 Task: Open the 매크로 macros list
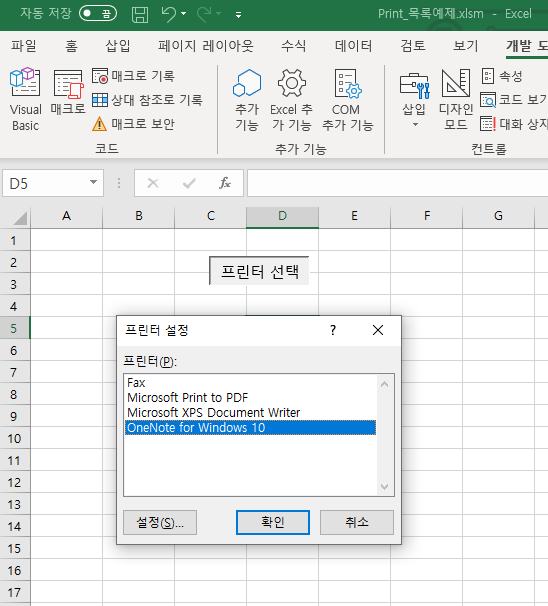68,93
